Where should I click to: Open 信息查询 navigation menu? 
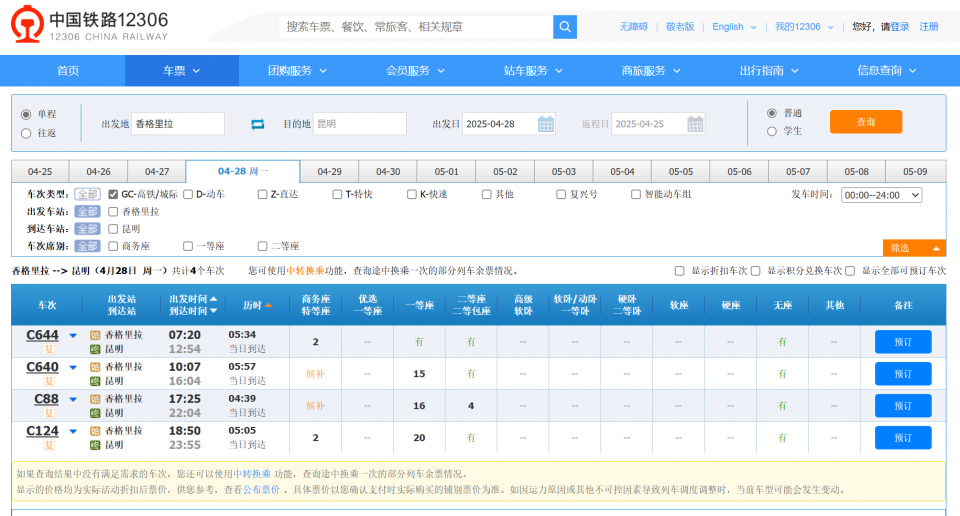click(x=887, y=70)
